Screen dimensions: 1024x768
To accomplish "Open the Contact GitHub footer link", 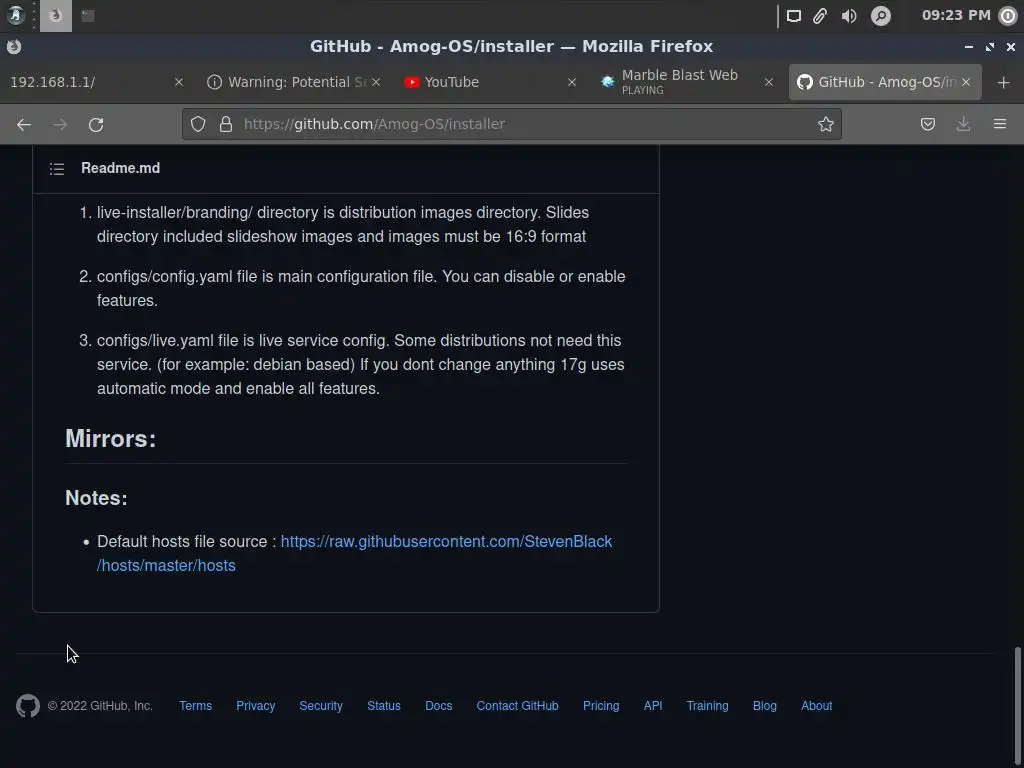I will (x=517, y=706).
